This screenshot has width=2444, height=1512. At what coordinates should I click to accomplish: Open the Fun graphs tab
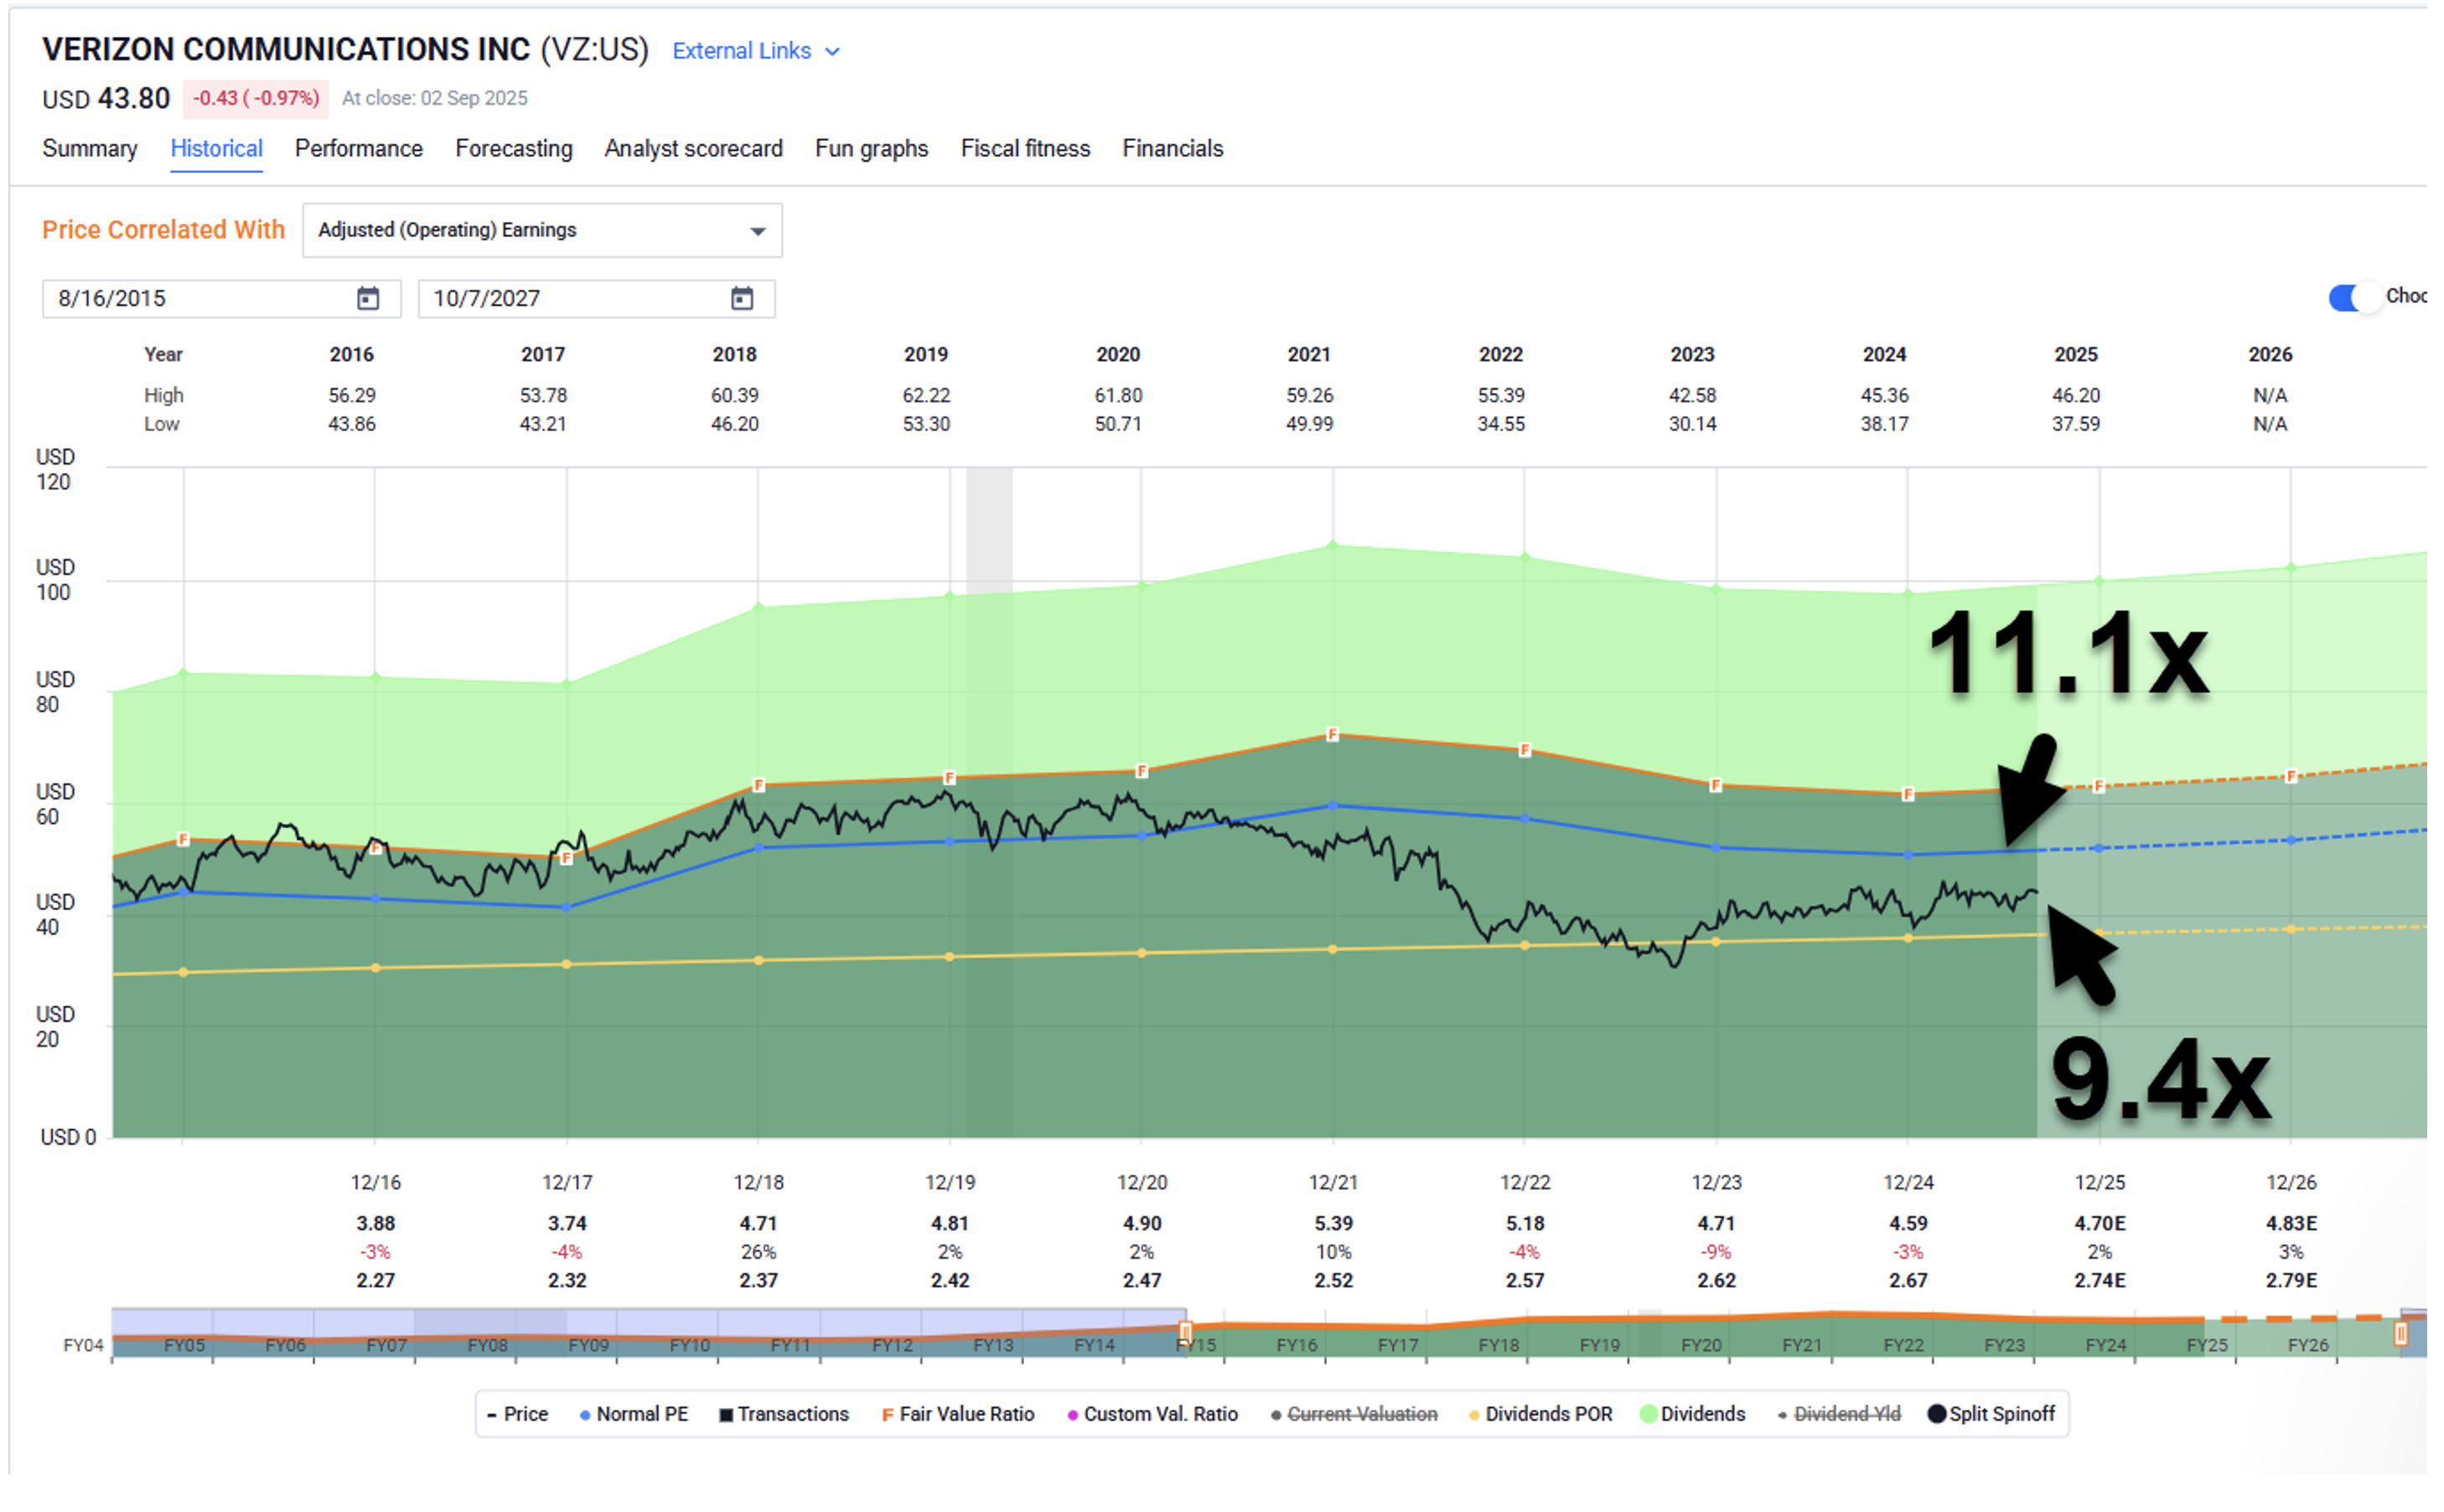pyautogui.click(x=872, y=149)
